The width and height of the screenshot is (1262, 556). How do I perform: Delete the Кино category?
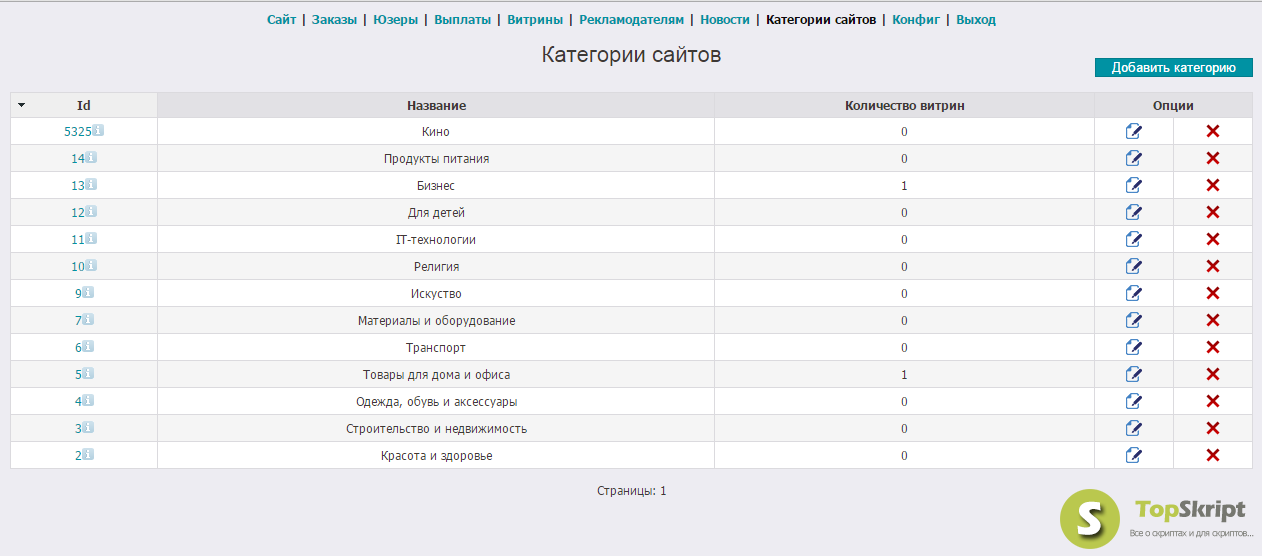(1213, 131)
